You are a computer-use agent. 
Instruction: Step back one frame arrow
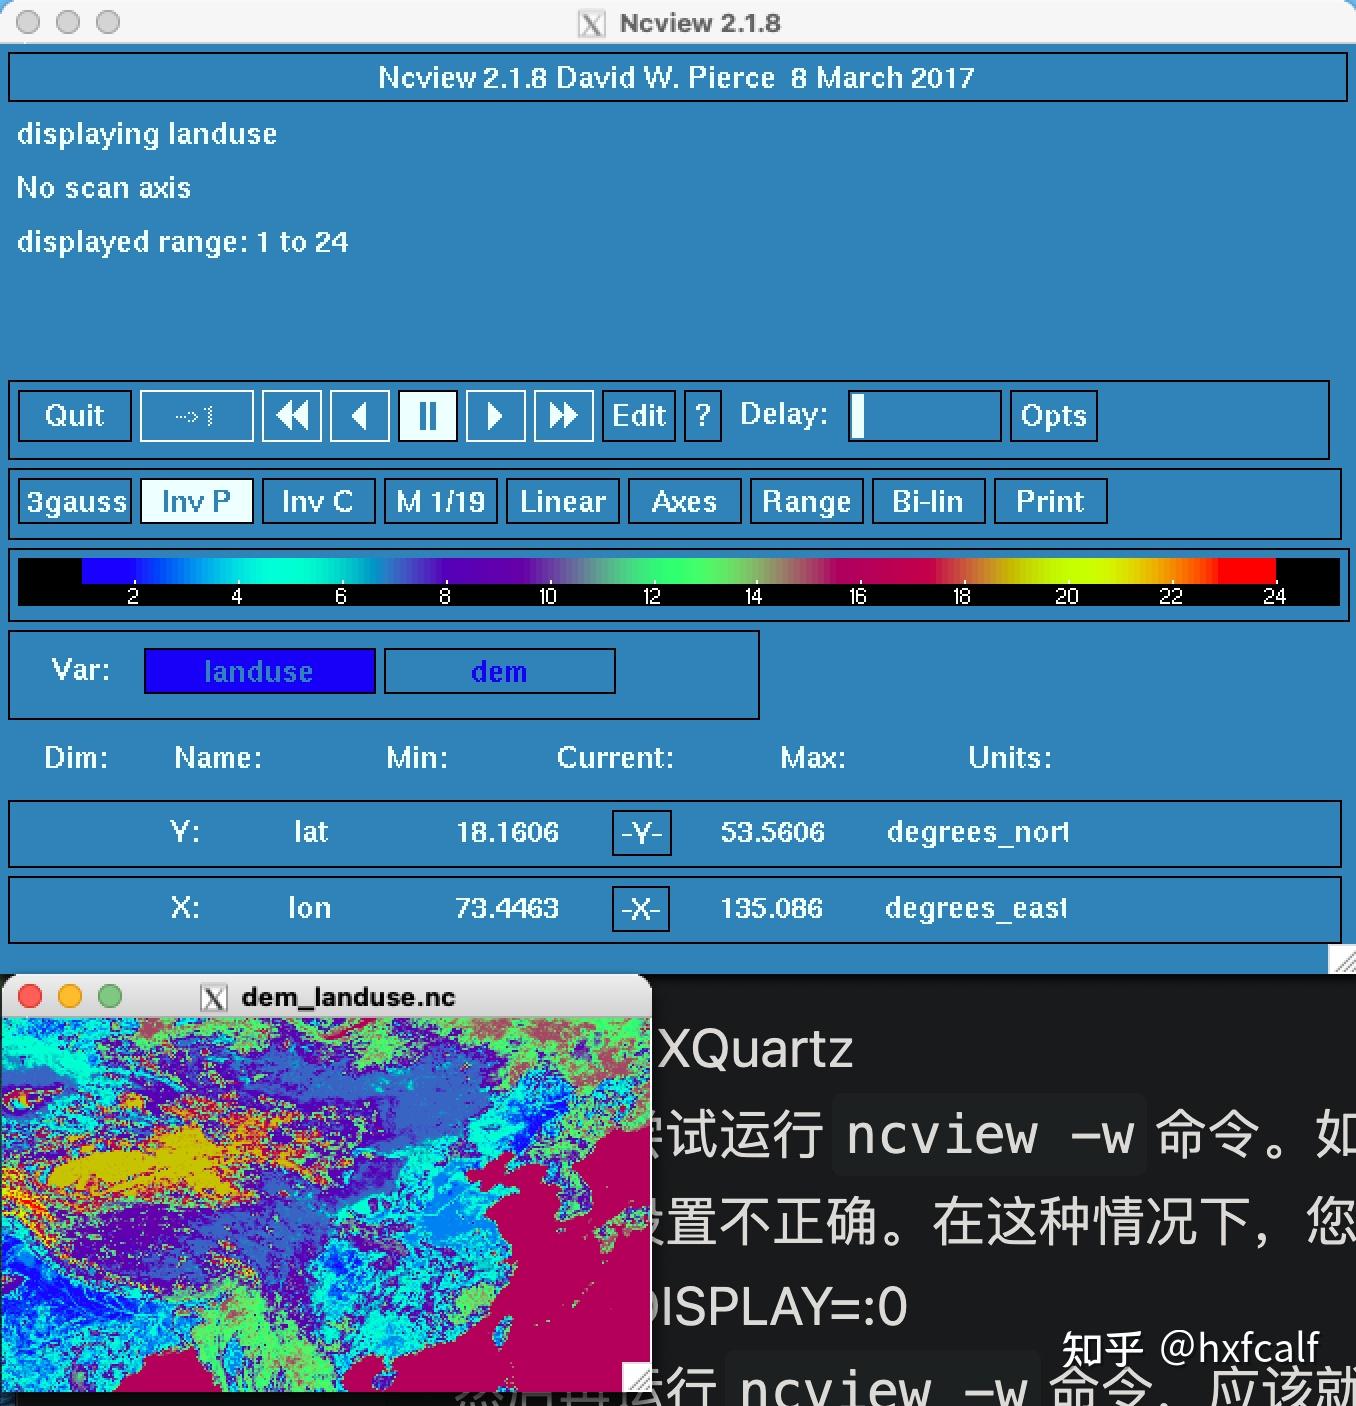(x=360, y=415)
